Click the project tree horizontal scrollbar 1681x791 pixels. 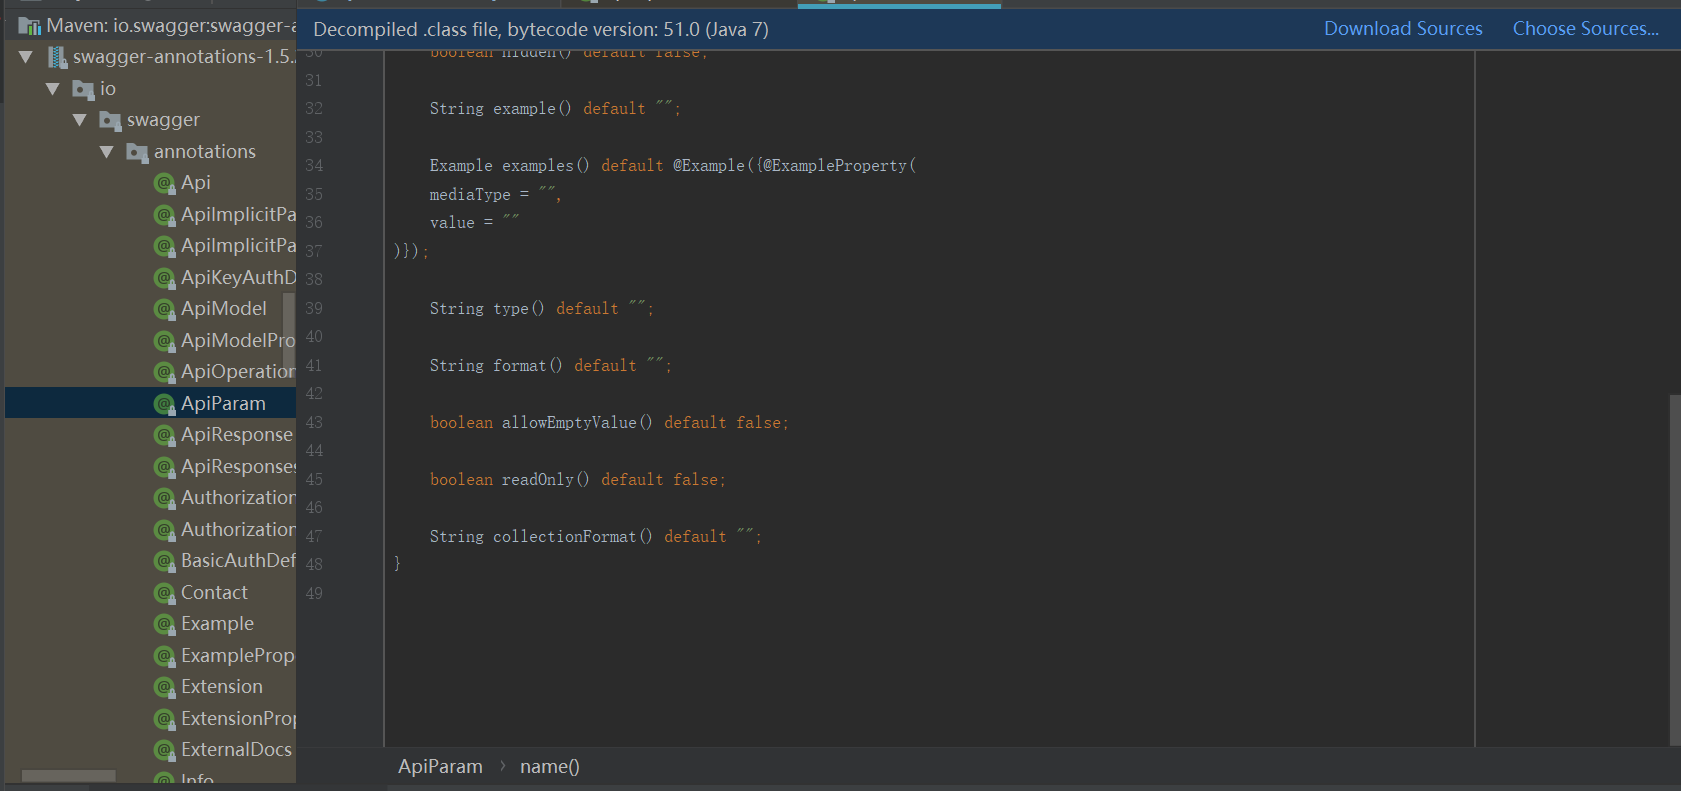tap(69, 776)
